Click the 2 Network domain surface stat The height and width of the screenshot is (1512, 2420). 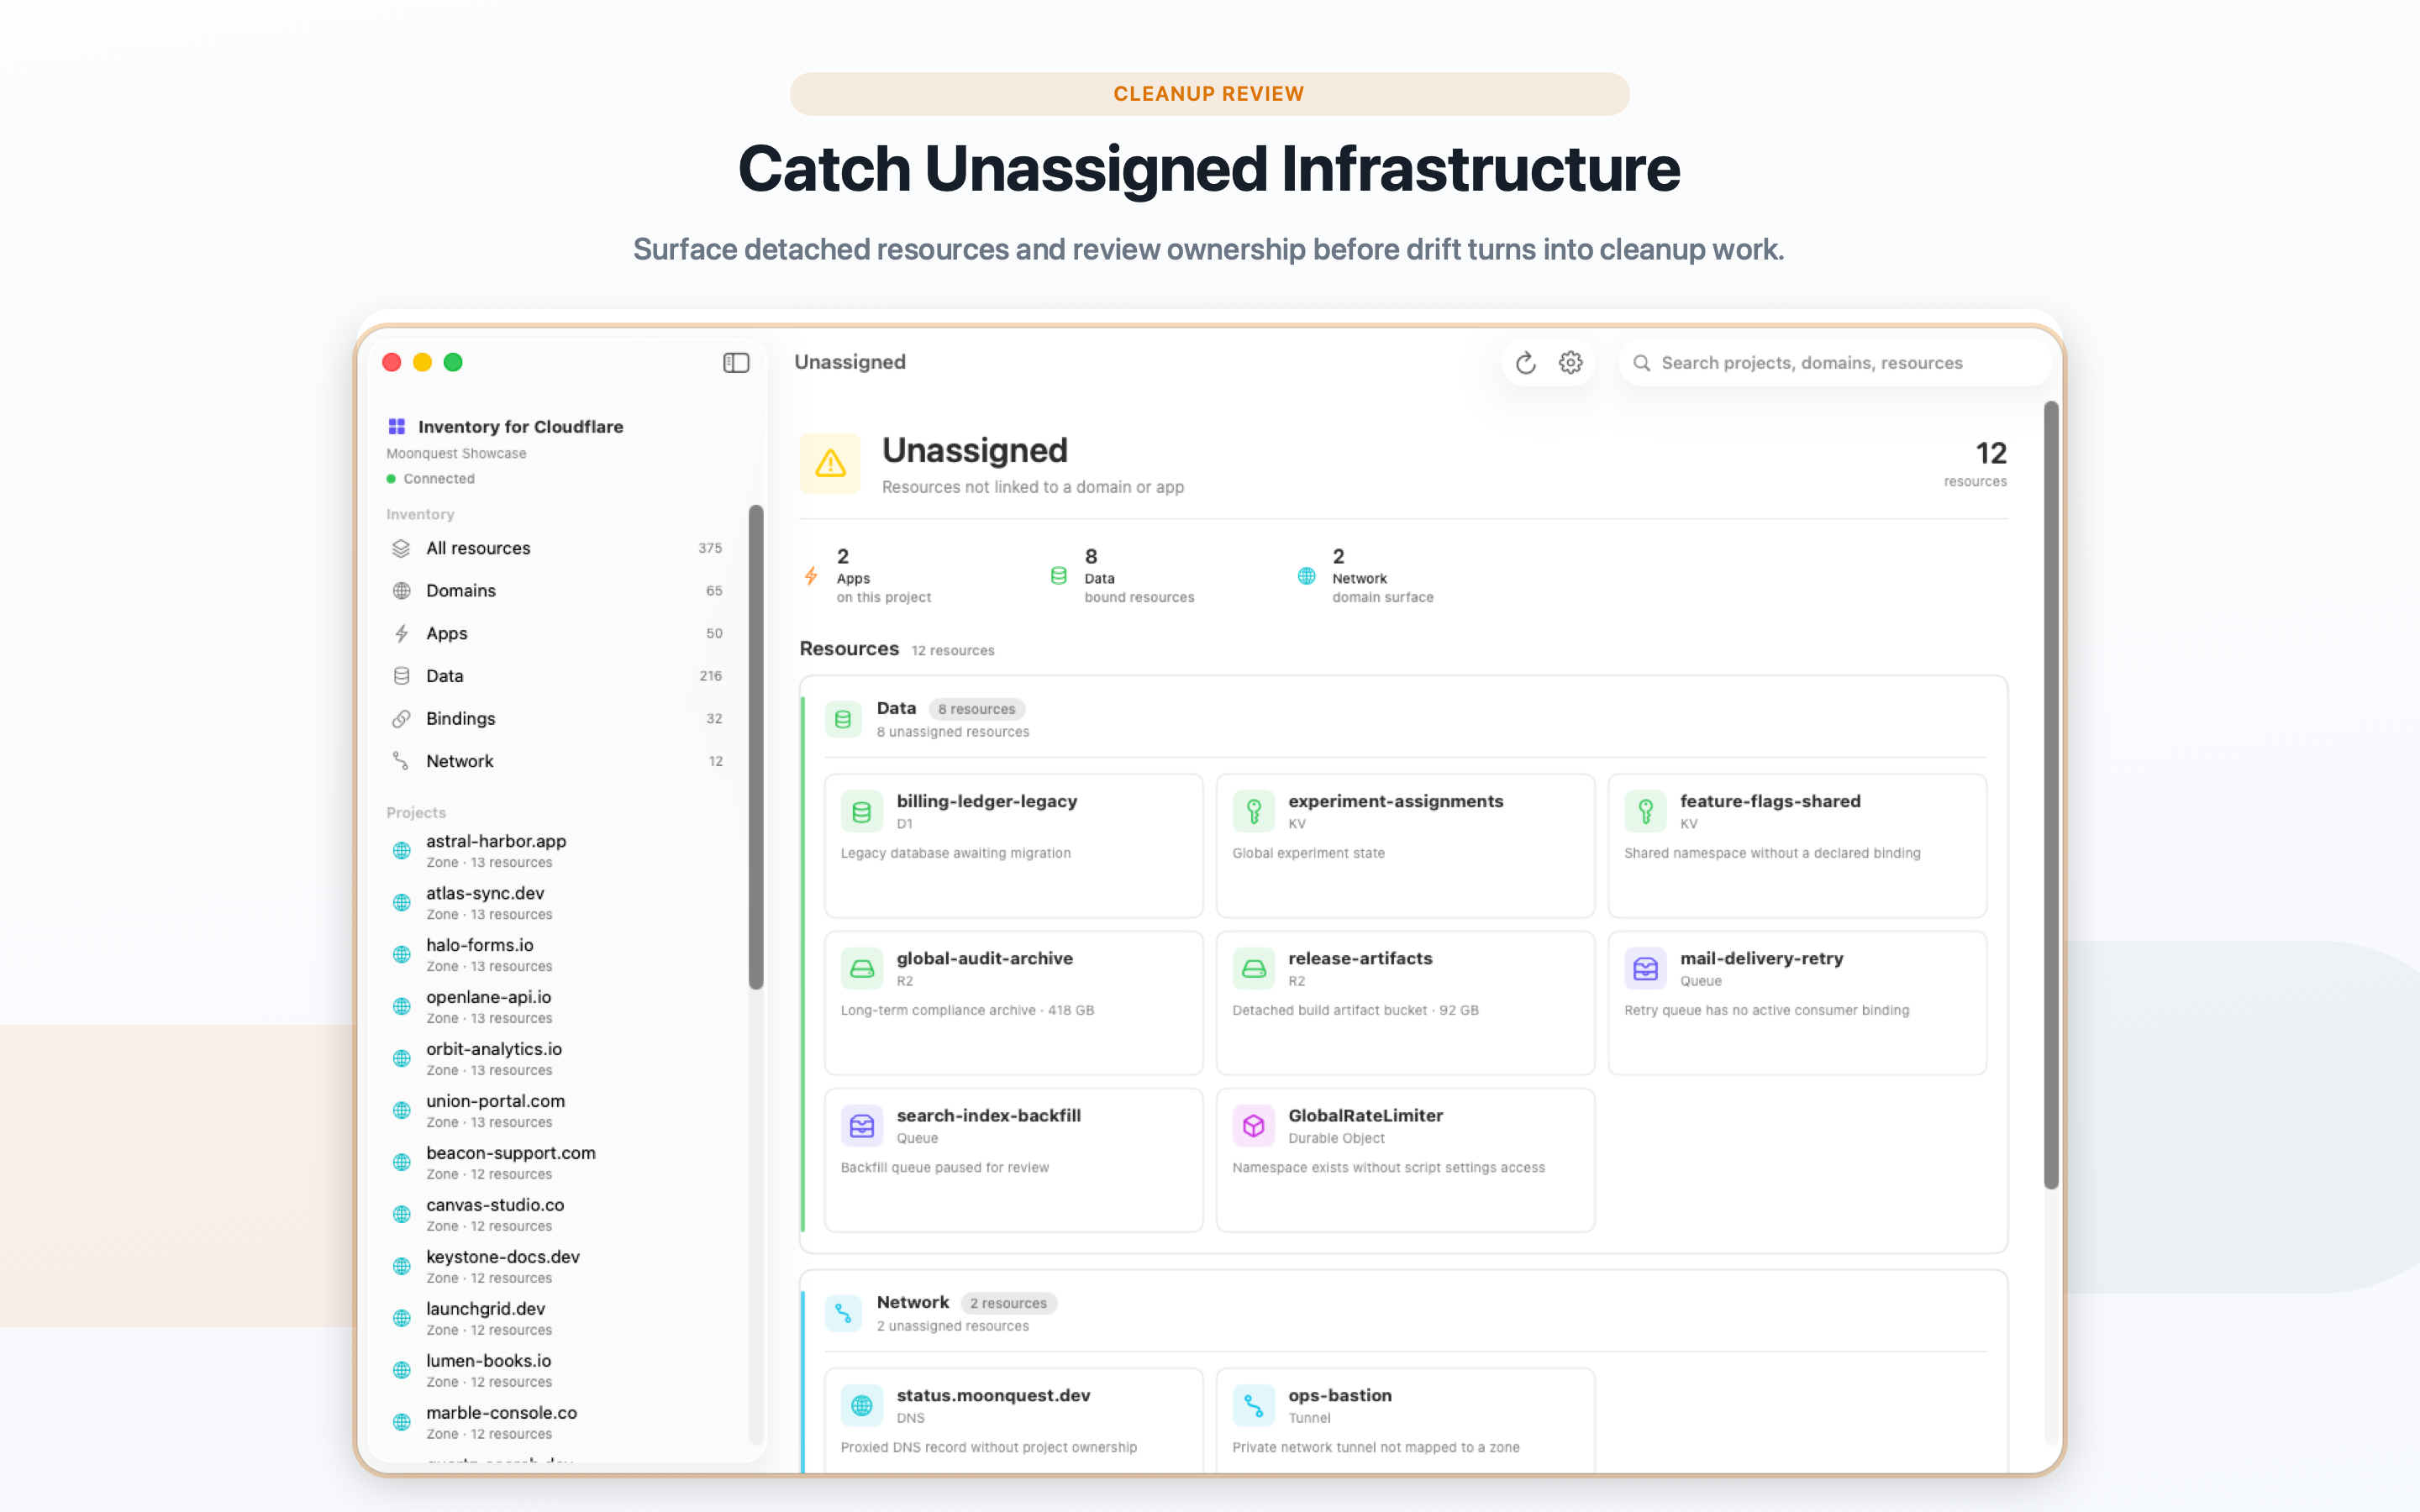[1365, 576]
